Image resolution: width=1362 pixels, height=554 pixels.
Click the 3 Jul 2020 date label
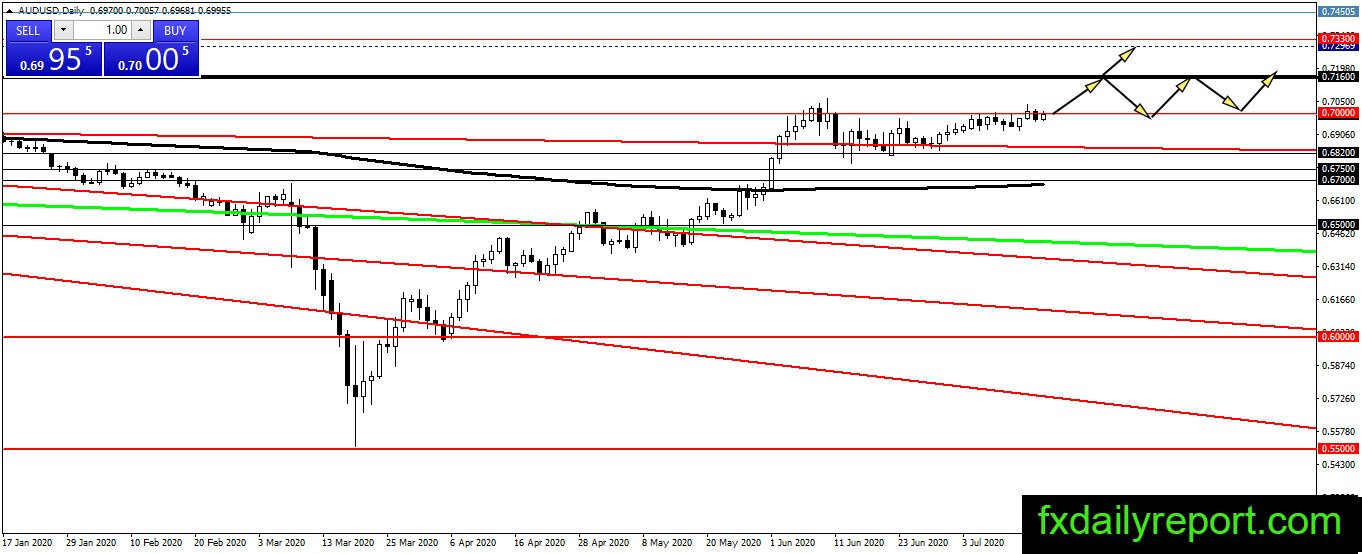click(985, 543)
